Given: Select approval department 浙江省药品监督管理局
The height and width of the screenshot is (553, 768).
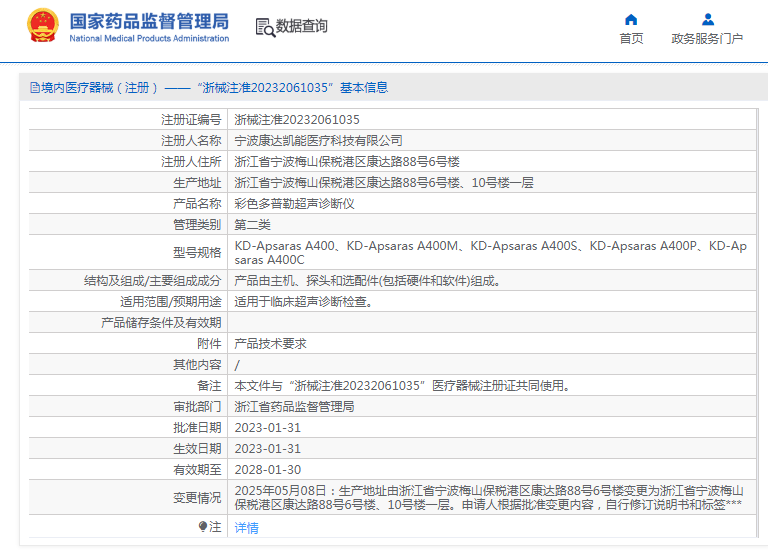Looking at the screenshot, I should tap(294, 407).
